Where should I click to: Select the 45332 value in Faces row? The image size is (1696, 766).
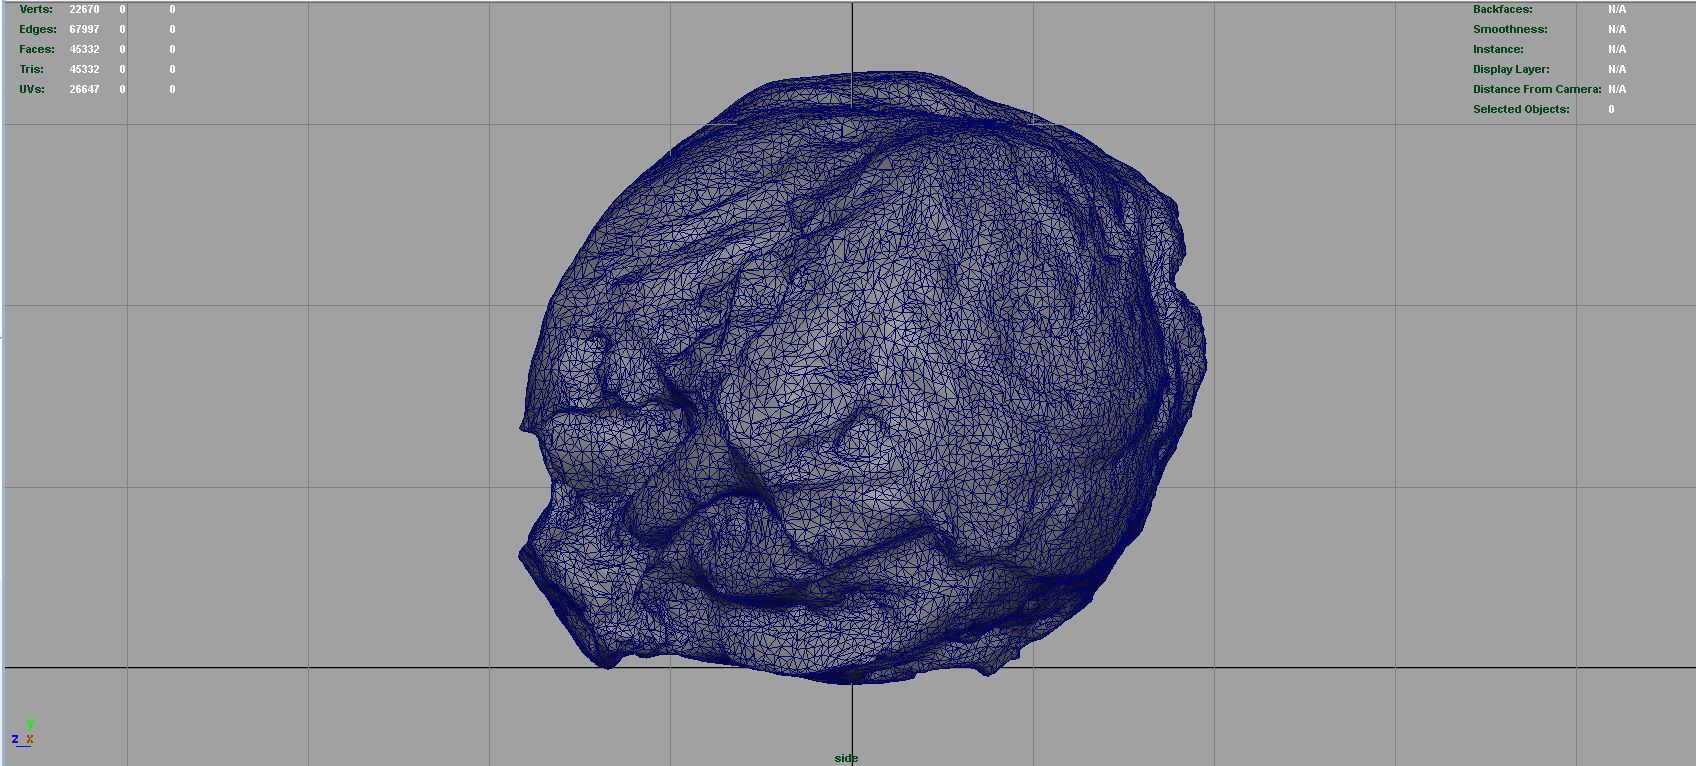pyautogui.click(x=84, y=49)
